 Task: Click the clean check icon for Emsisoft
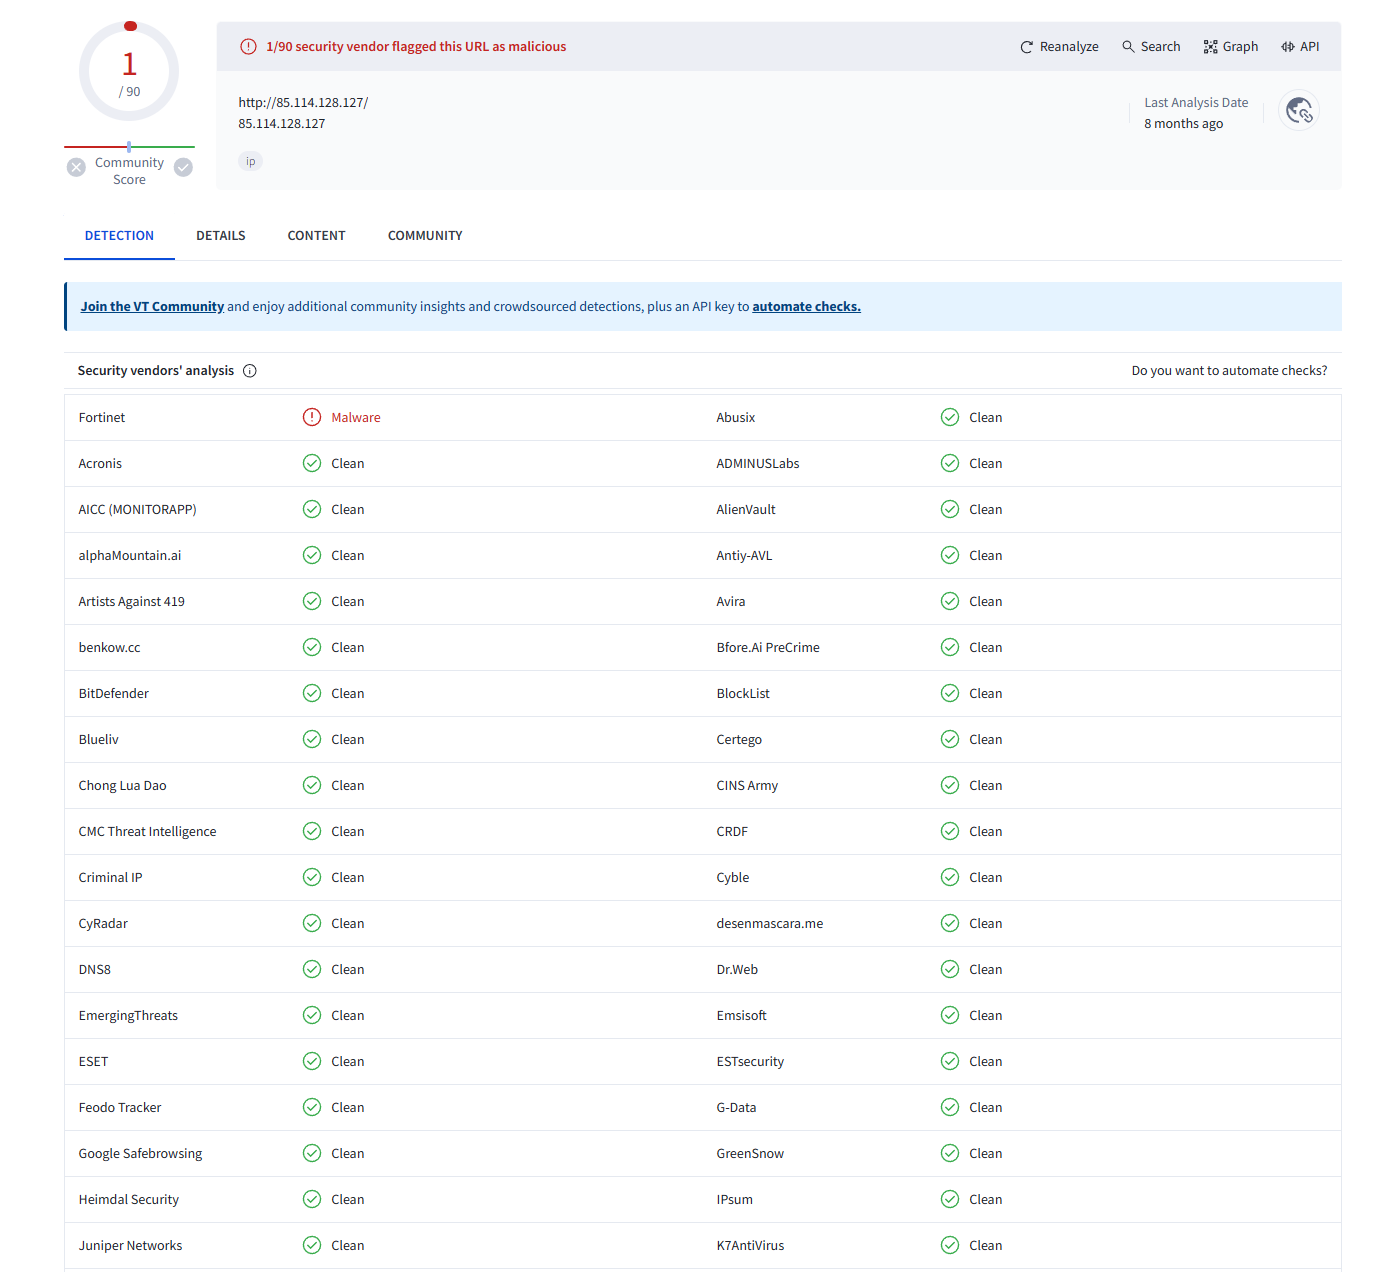tap(950, 1015)
